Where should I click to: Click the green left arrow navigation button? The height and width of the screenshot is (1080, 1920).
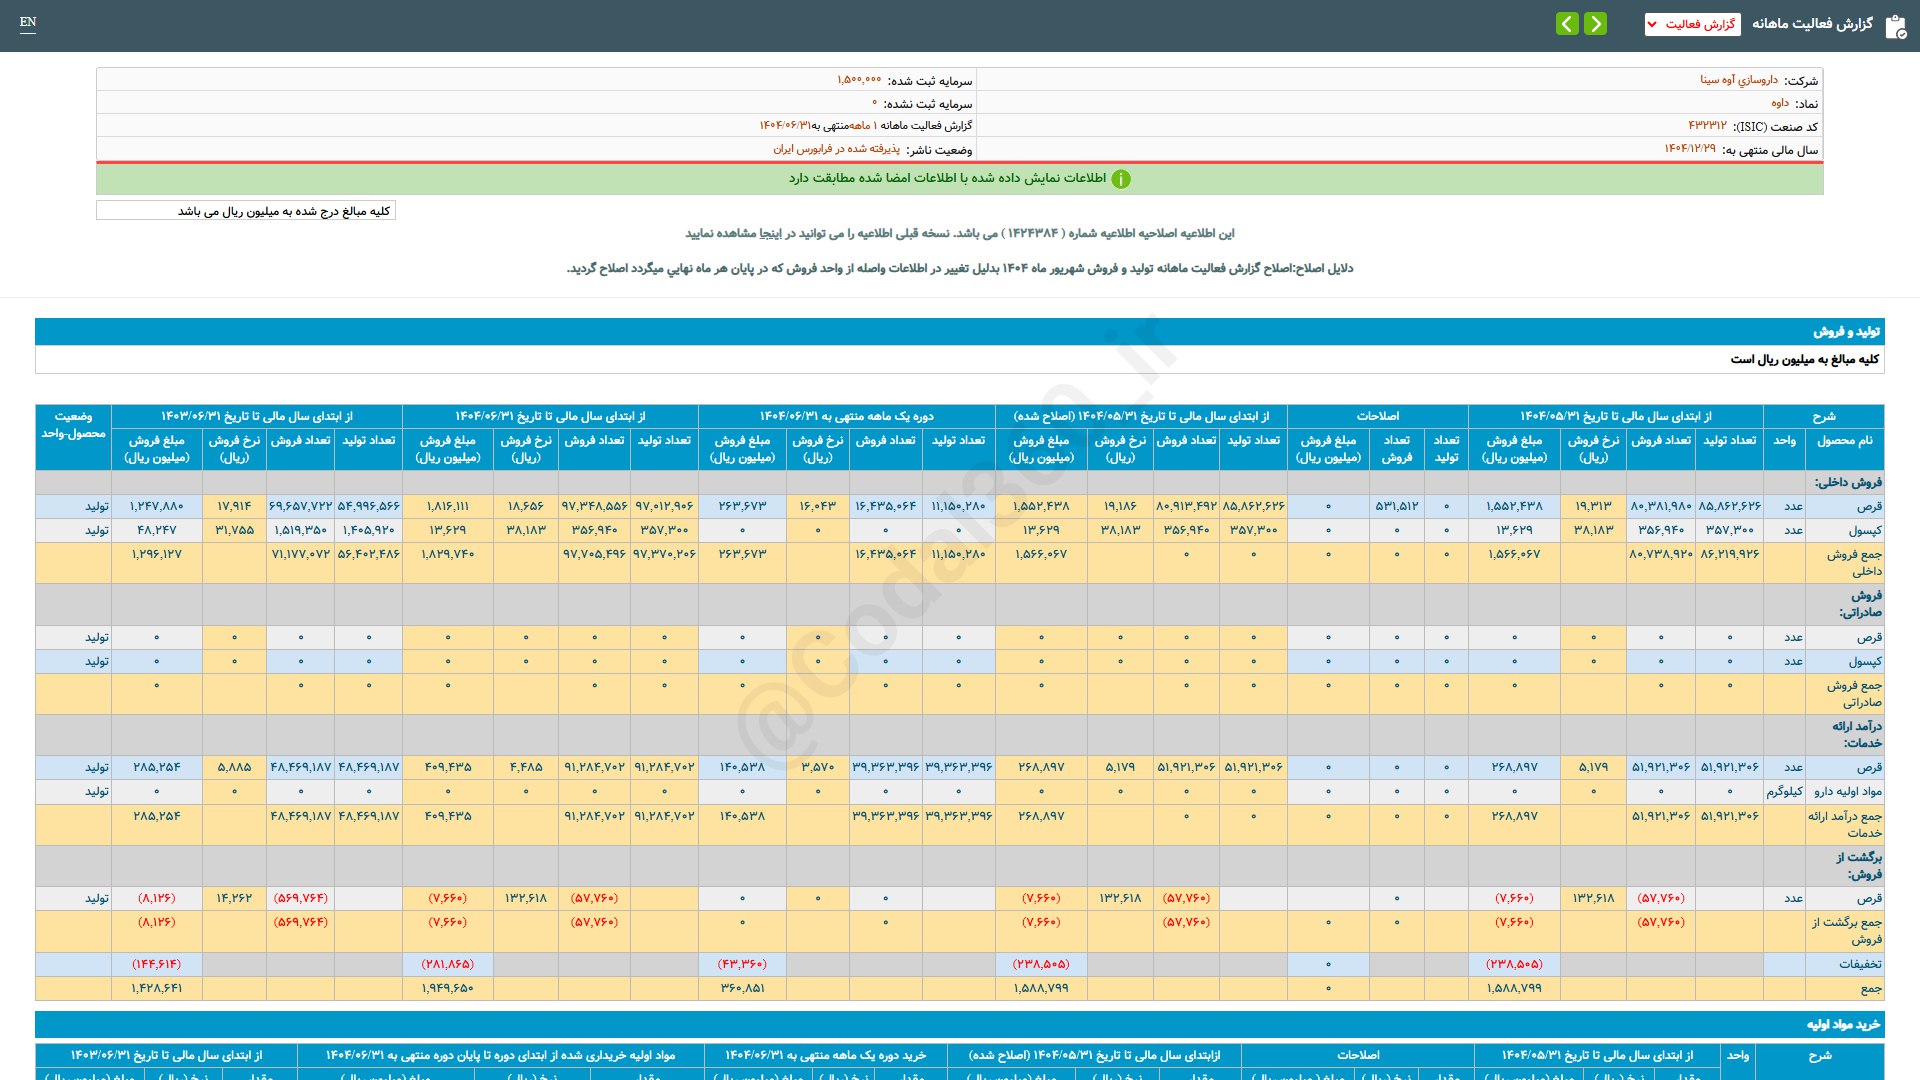[1567, 23]
